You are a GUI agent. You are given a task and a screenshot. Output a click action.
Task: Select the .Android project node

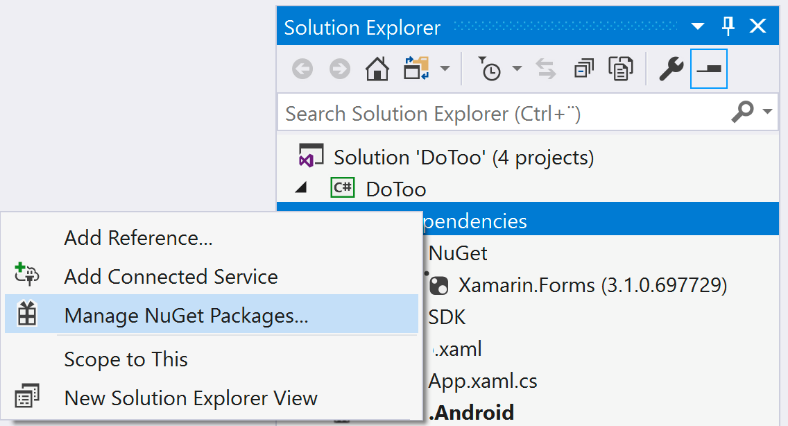pos(472,413)
